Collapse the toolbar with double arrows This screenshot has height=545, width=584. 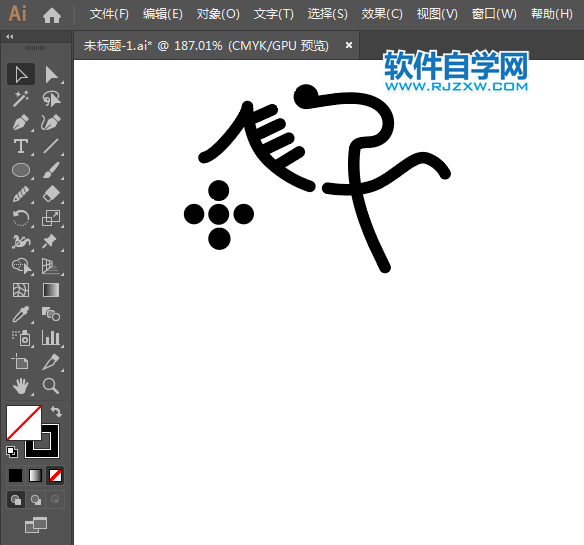pyautogui.click(x=10, y=37)
